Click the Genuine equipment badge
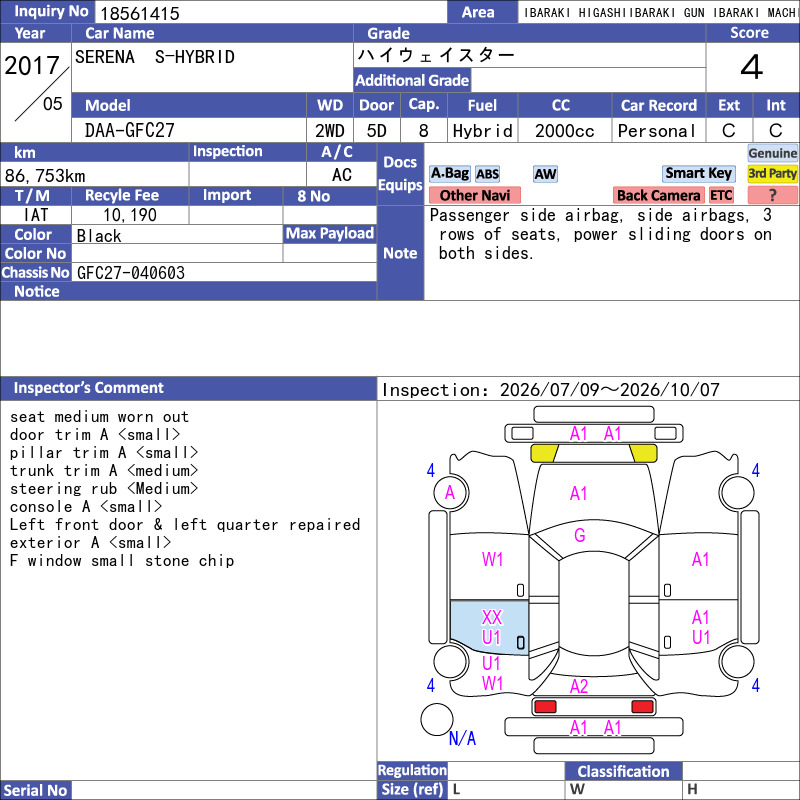 coord(772,153)
